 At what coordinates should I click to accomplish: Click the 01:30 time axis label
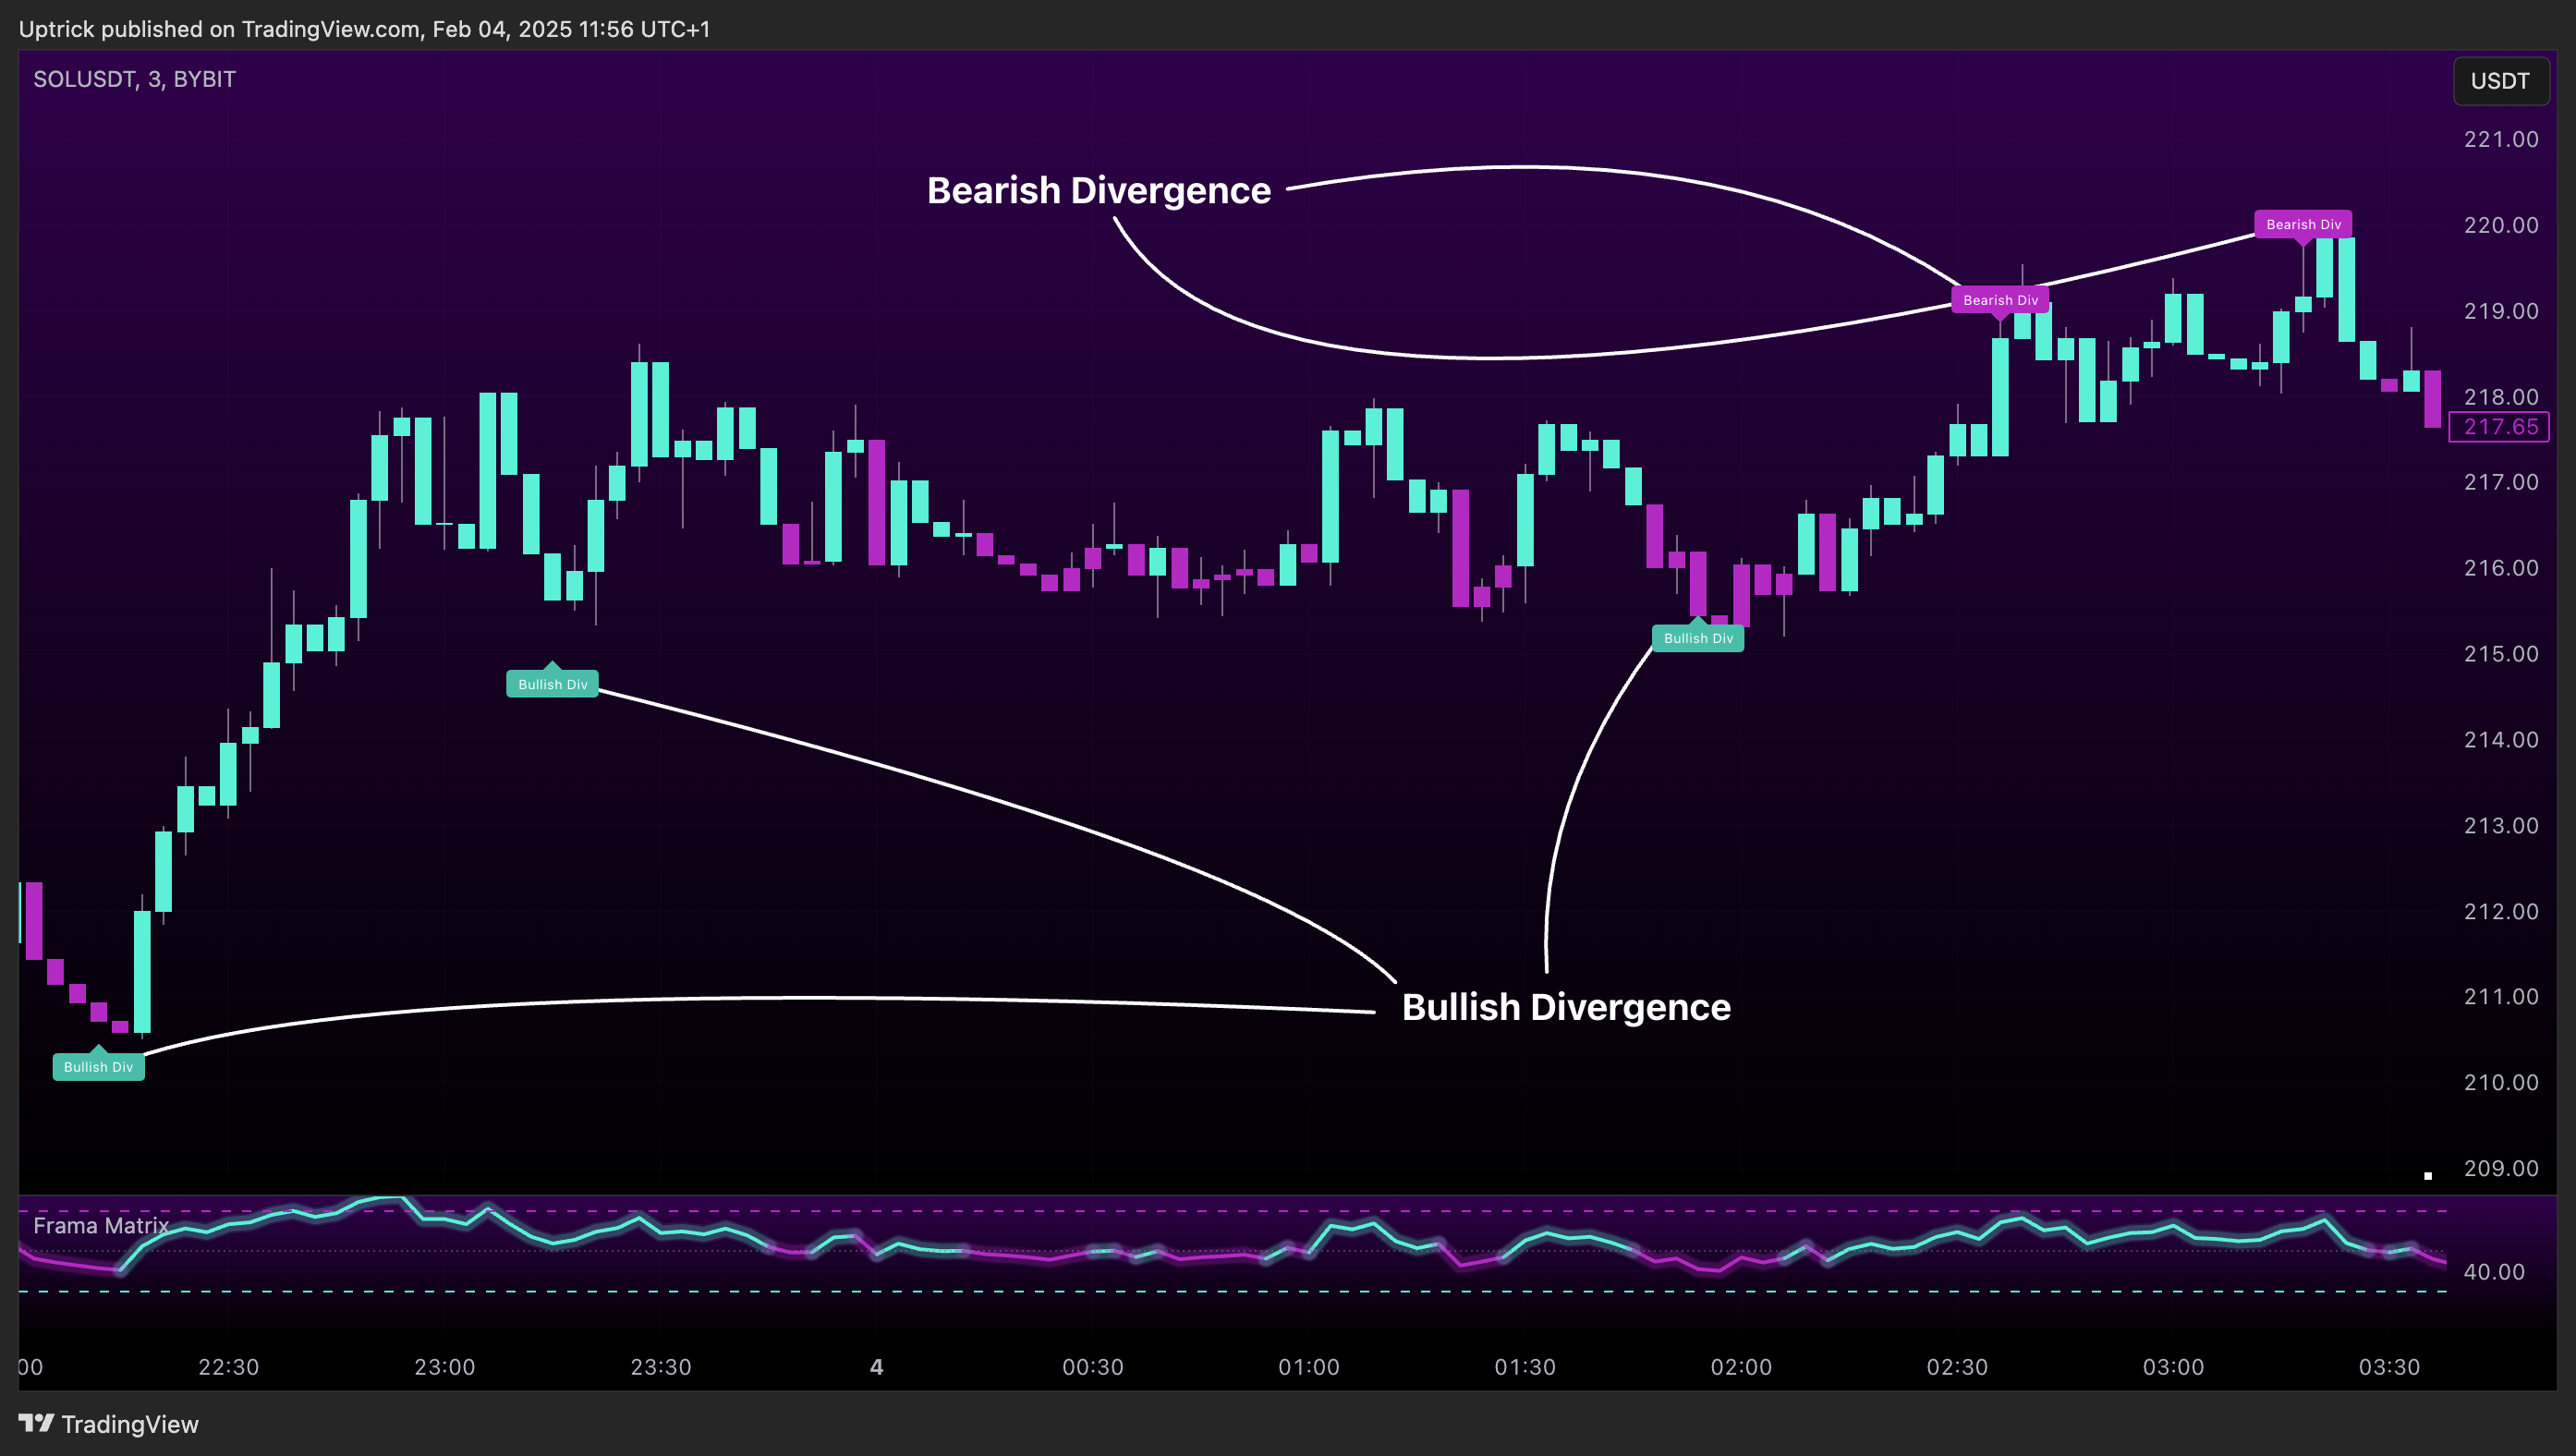(1525, 1367)
